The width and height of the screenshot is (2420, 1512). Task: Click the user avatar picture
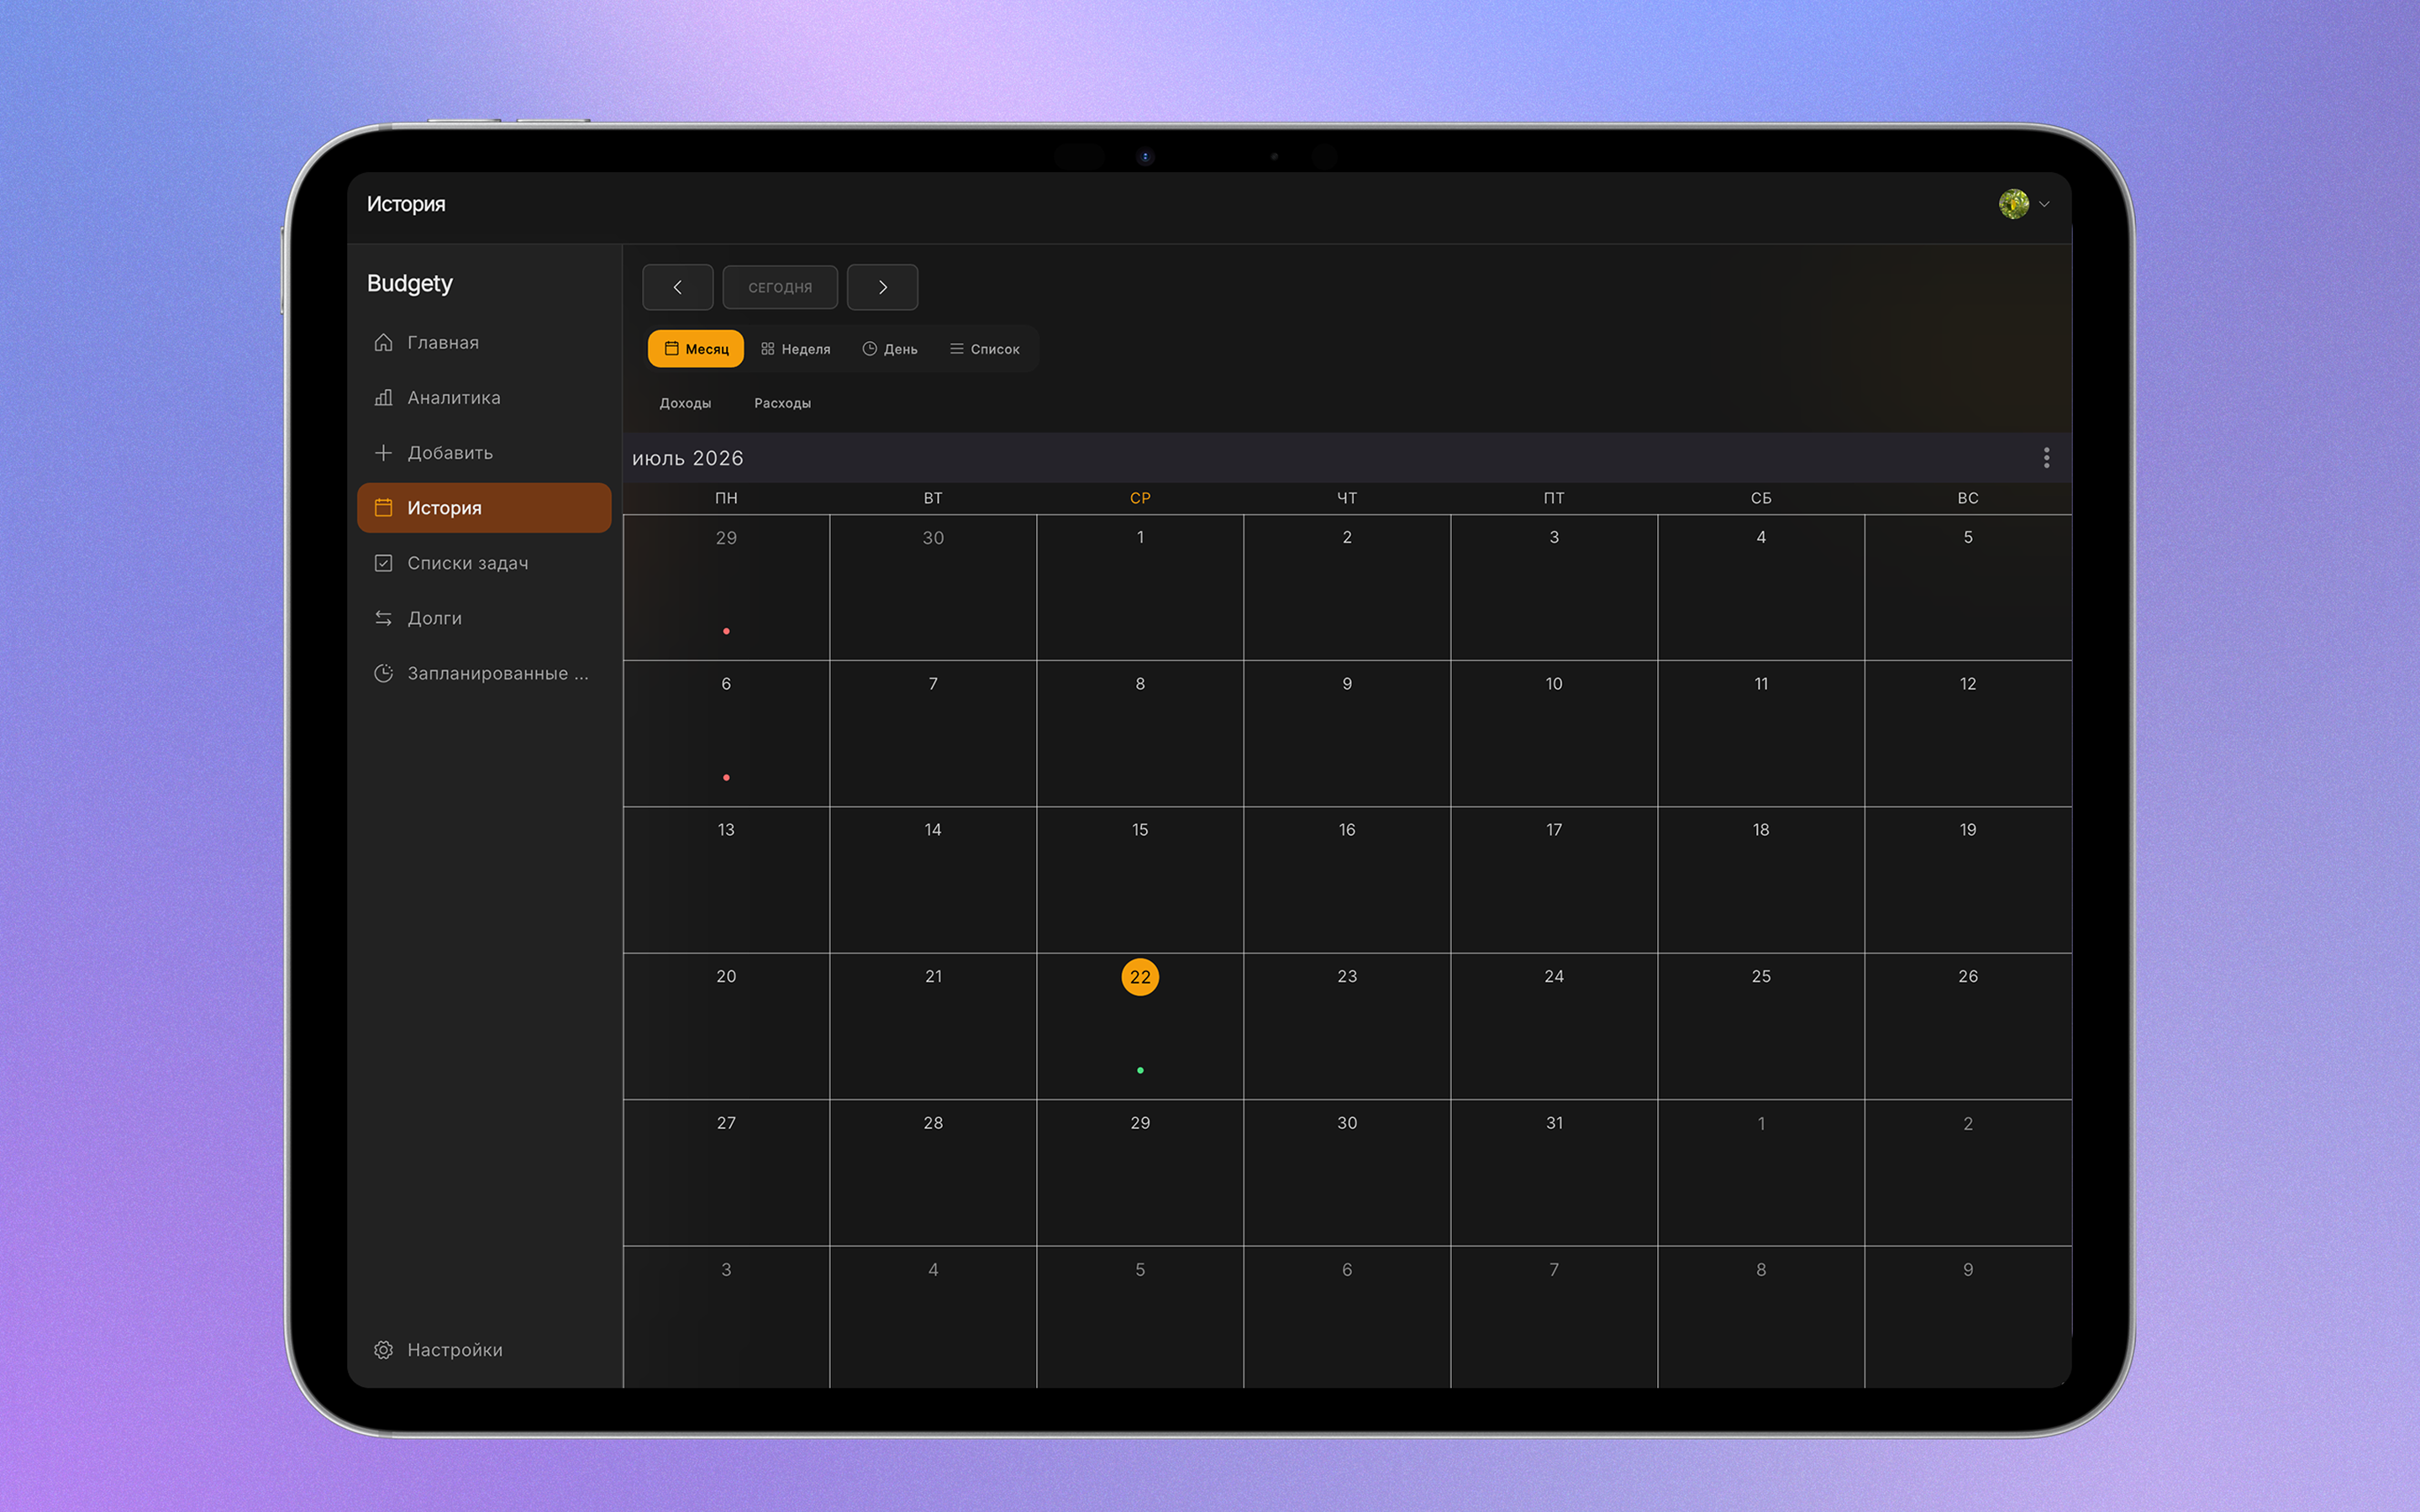point(2013,204)
